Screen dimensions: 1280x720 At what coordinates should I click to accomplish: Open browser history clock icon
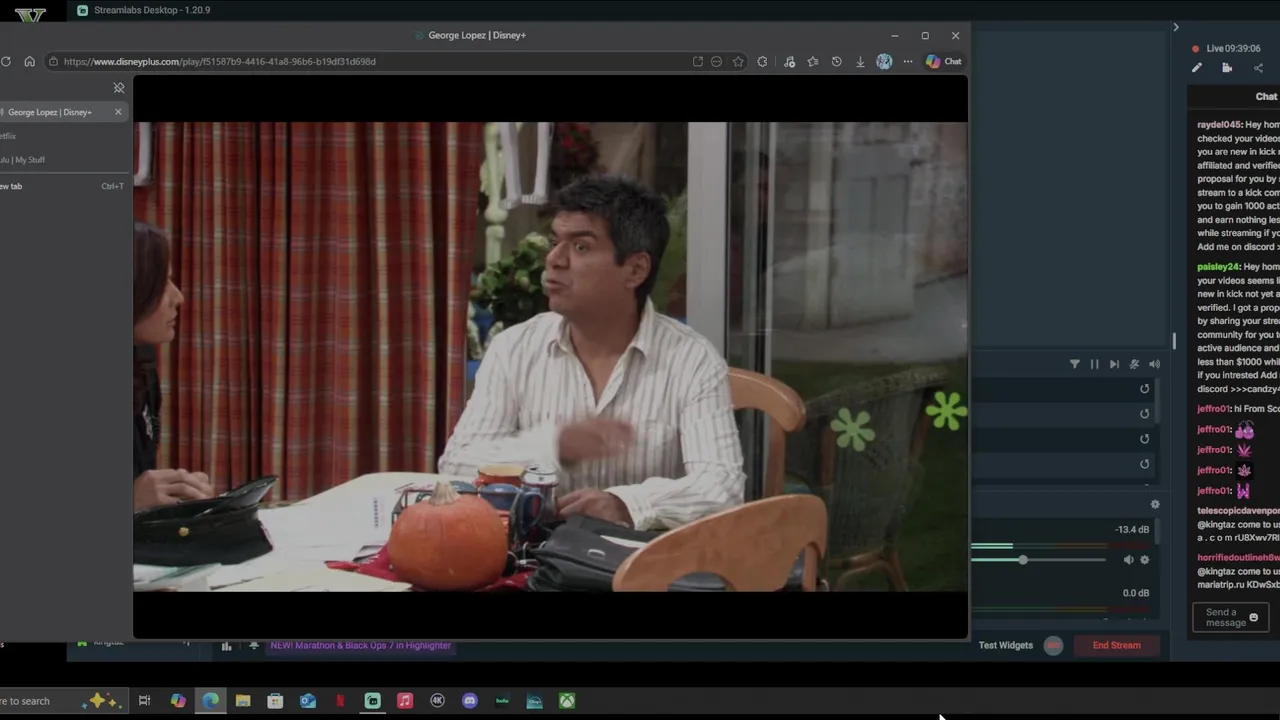click(x=837, y=62)
